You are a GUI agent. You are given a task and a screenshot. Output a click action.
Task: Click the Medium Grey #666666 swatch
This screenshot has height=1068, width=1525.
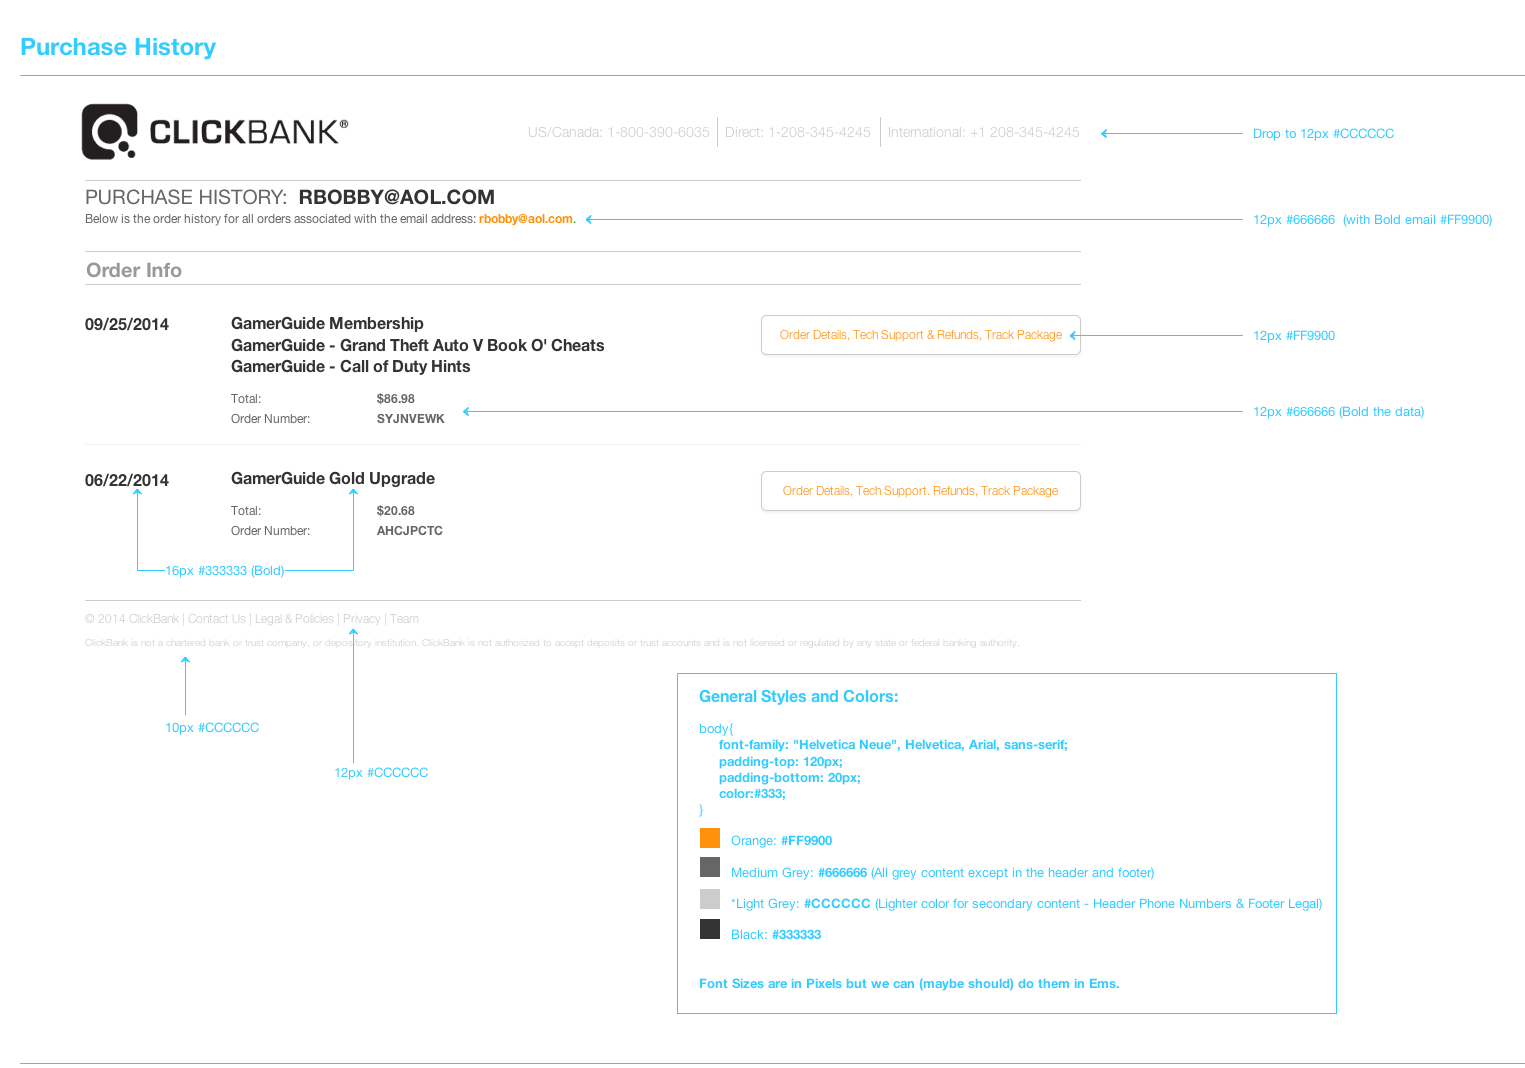[x=710, y=867]
